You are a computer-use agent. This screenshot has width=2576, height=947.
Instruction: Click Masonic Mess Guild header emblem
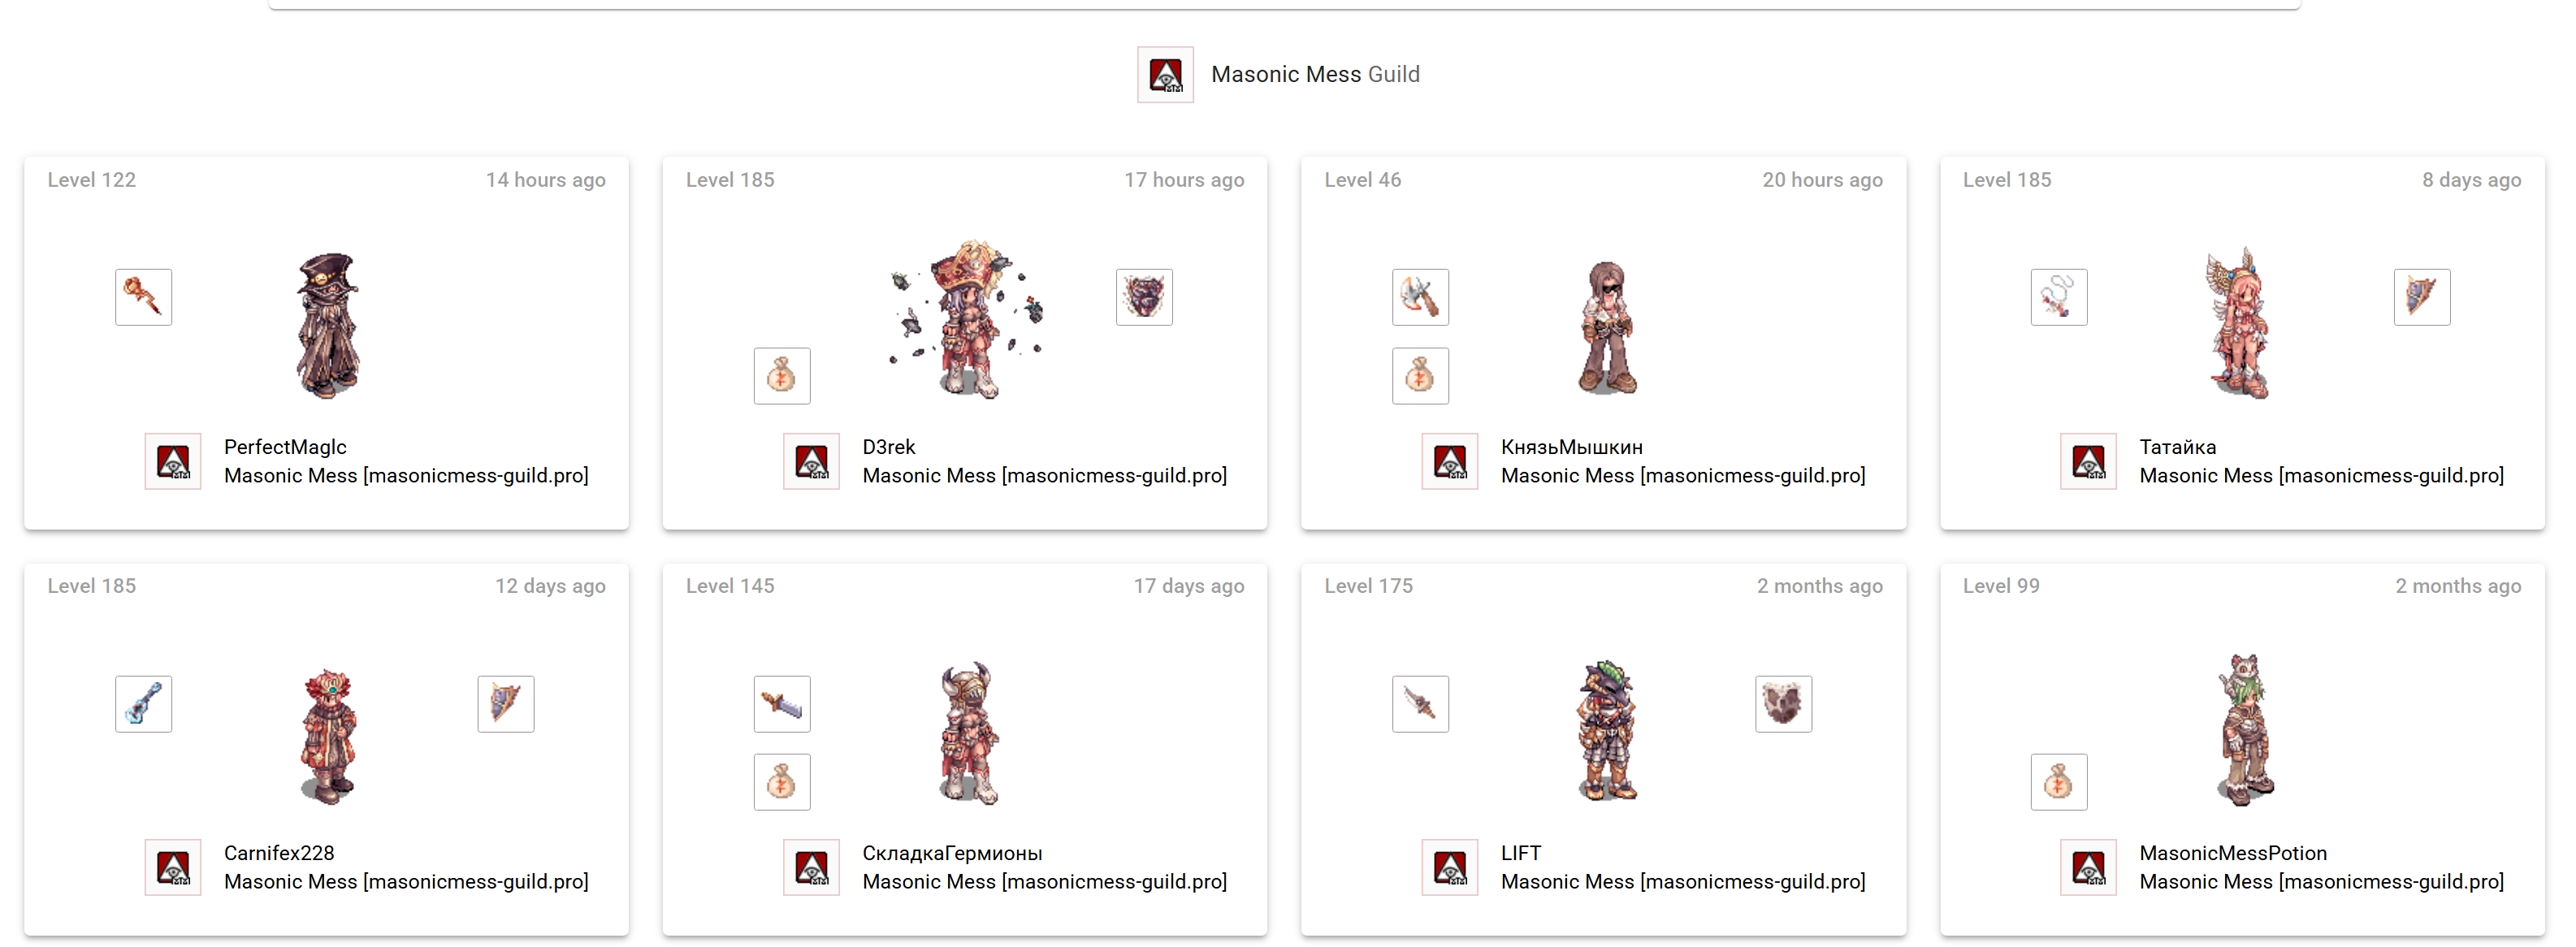click(x=1165, y=75)
